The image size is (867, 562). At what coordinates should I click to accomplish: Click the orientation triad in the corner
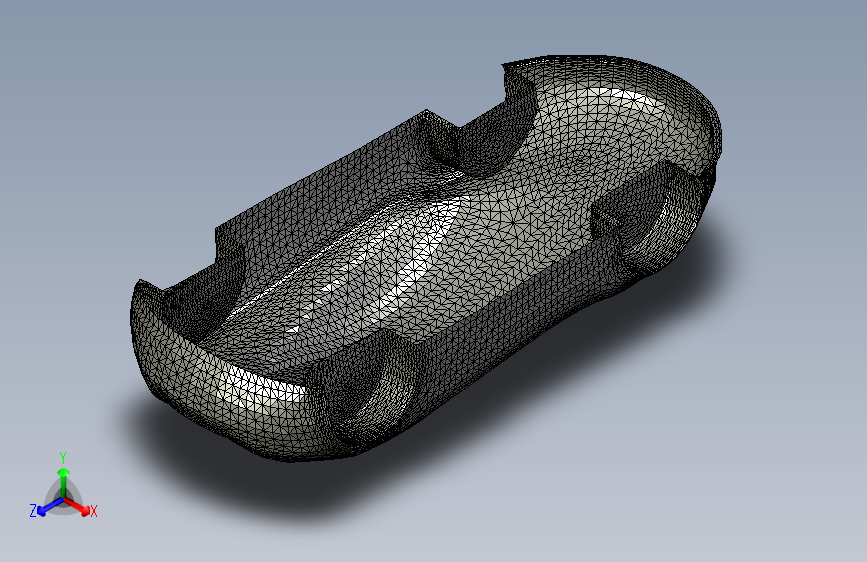click(x=64, y=486)
